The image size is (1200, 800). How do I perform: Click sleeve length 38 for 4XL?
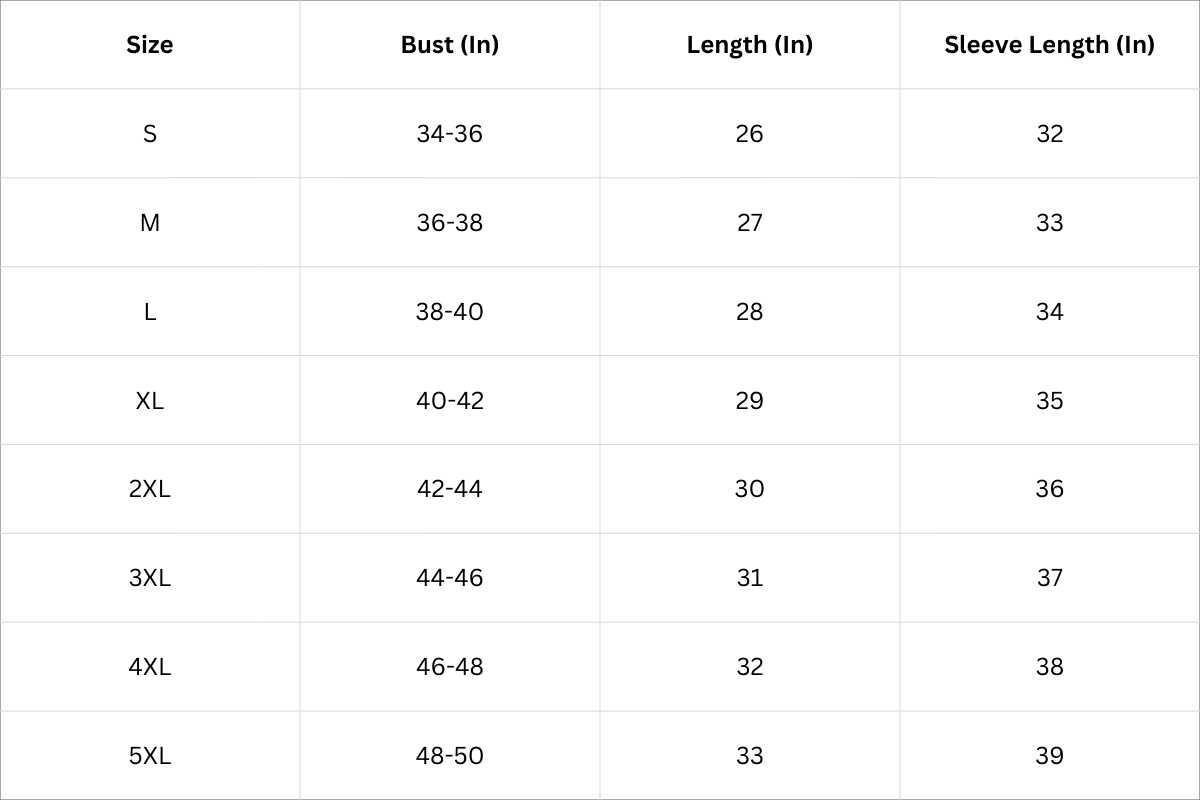coord(1049,667)
